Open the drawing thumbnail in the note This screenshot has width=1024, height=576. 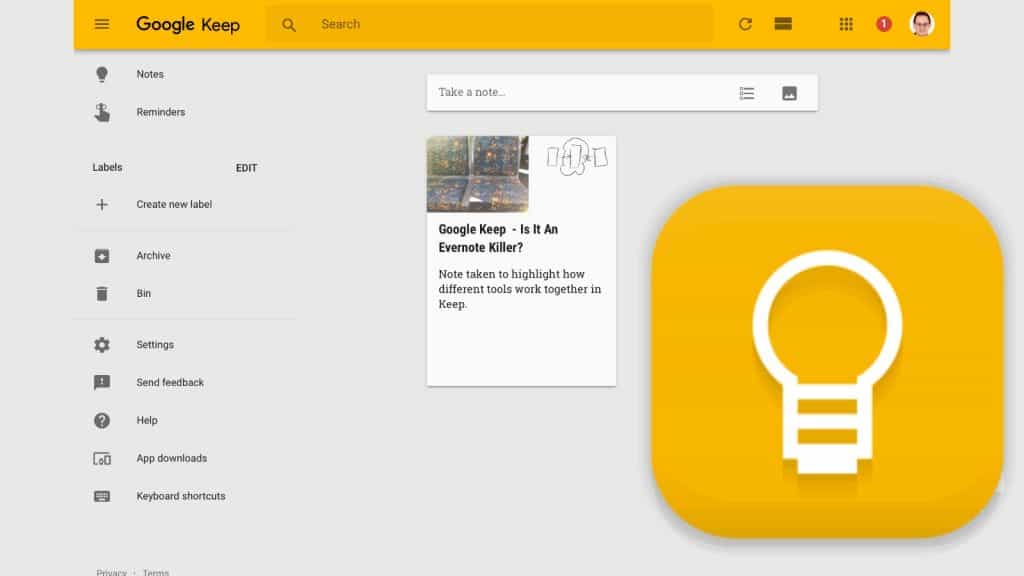click(x=577, y=158)
